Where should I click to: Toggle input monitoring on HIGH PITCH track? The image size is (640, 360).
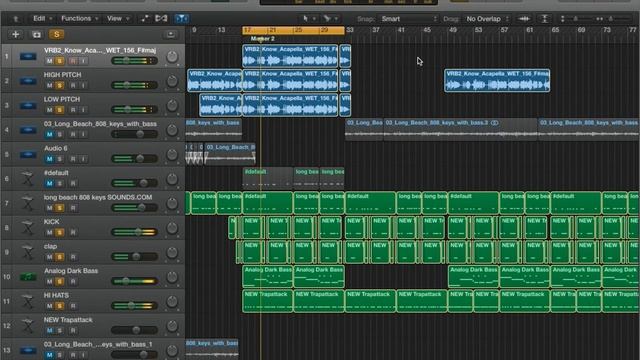[x=83, y=86]
